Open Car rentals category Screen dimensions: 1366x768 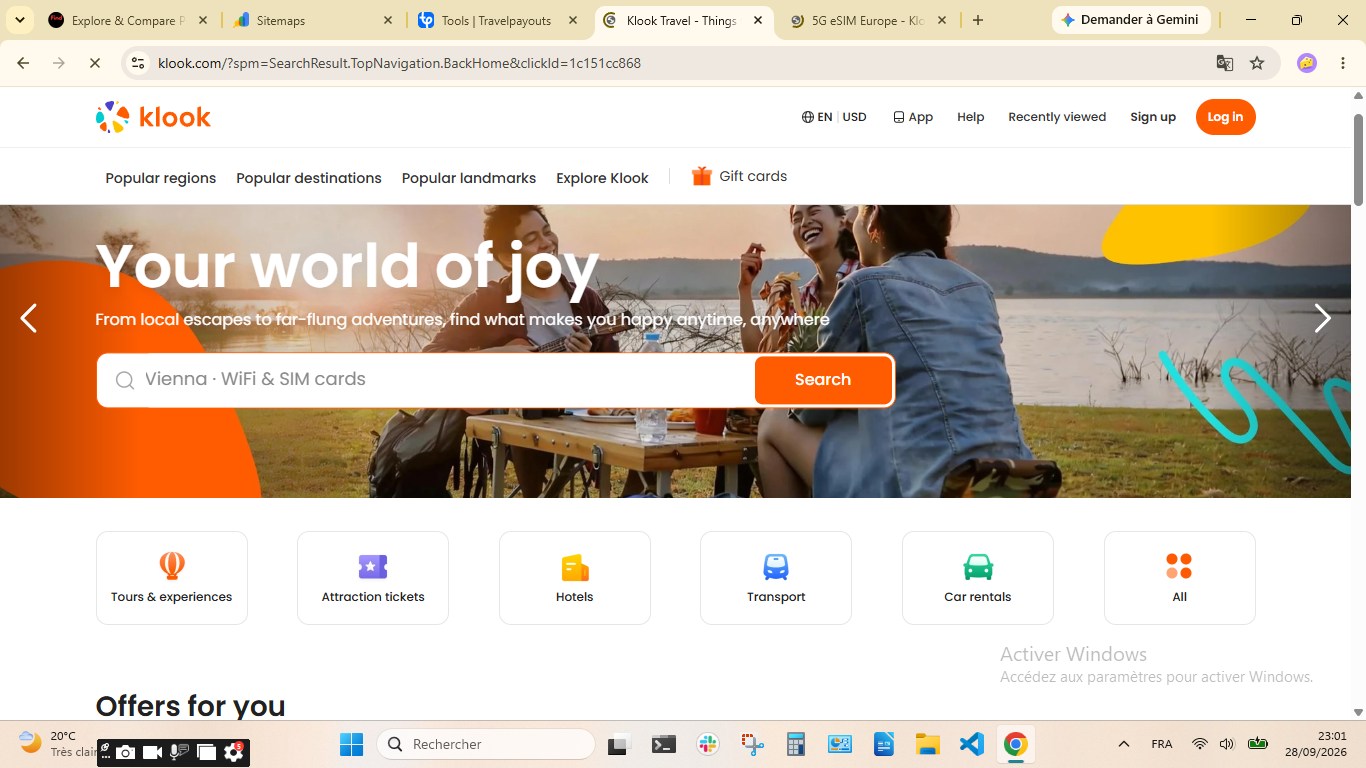pyautogui.click(x=978, y=578)
